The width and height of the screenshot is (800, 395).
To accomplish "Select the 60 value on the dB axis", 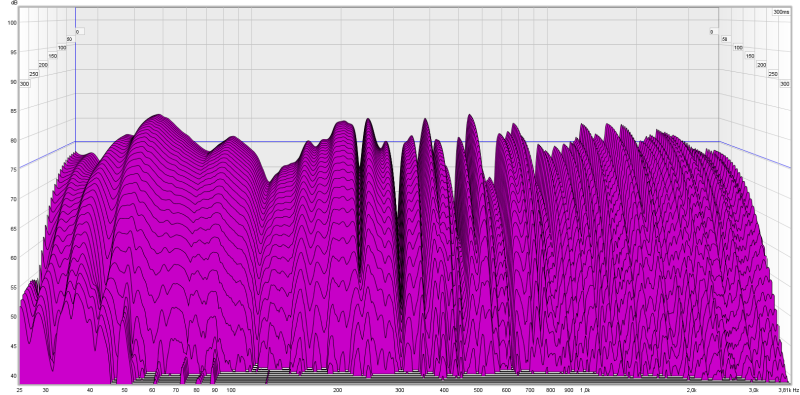I will pos(14,258).
